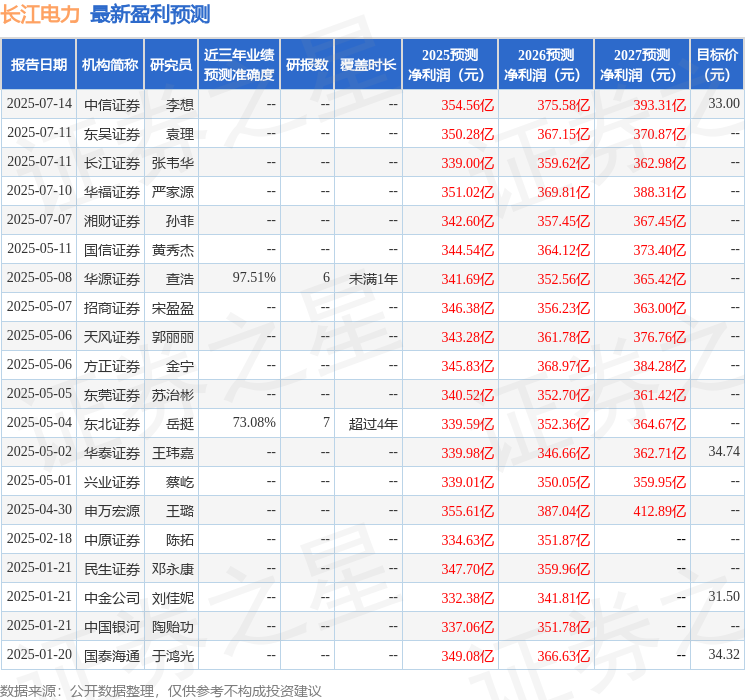Select the 超过4年 coverage duration cell
The width and height of the screenshot is (745, 700).
373,423
